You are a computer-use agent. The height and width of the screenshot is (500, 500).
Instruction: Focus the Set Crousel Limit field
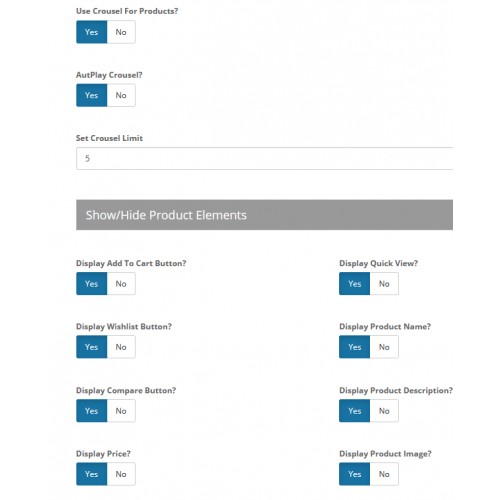(264, 158)
